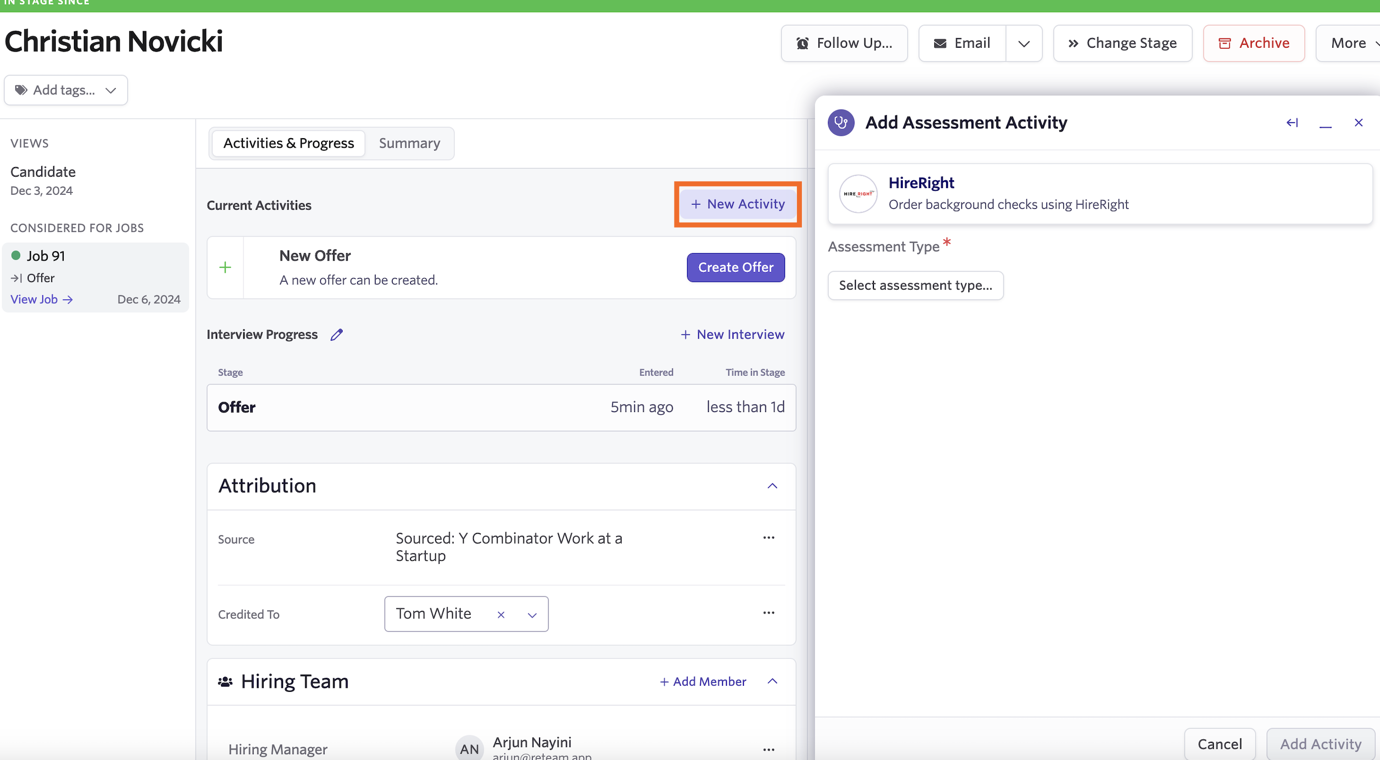
Task: Open the three-dot menu for Hiring Manager row
Action: click(768, 749)
